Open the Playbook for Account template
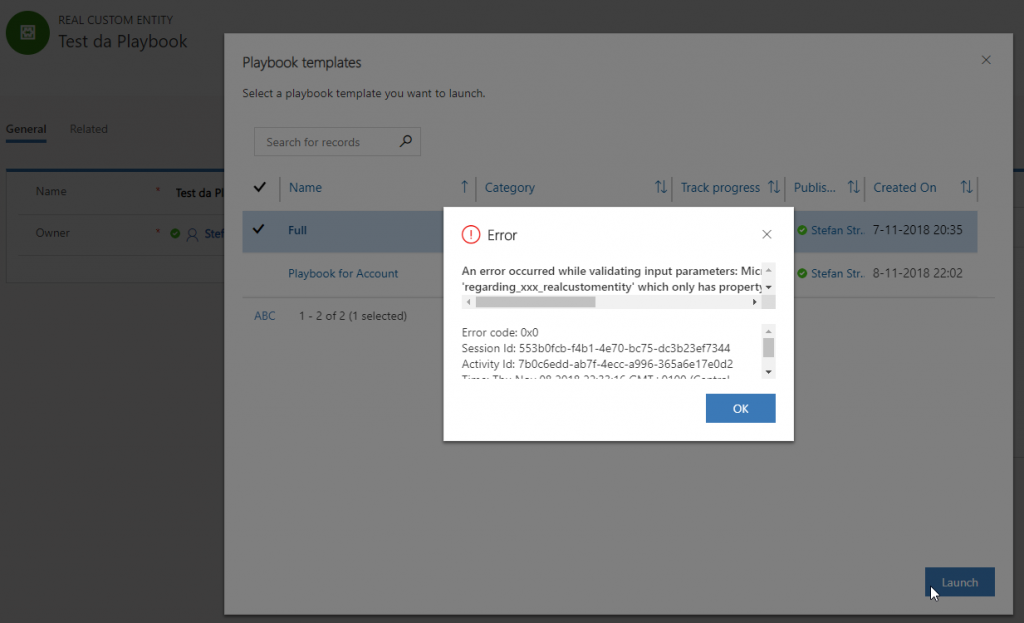 (343, 273)
